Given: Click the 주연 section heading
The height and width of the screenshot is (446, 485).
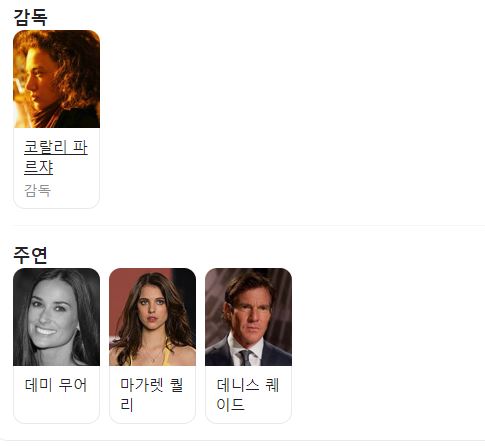Looking at the screenshot, I should click(x=30, y=255).
